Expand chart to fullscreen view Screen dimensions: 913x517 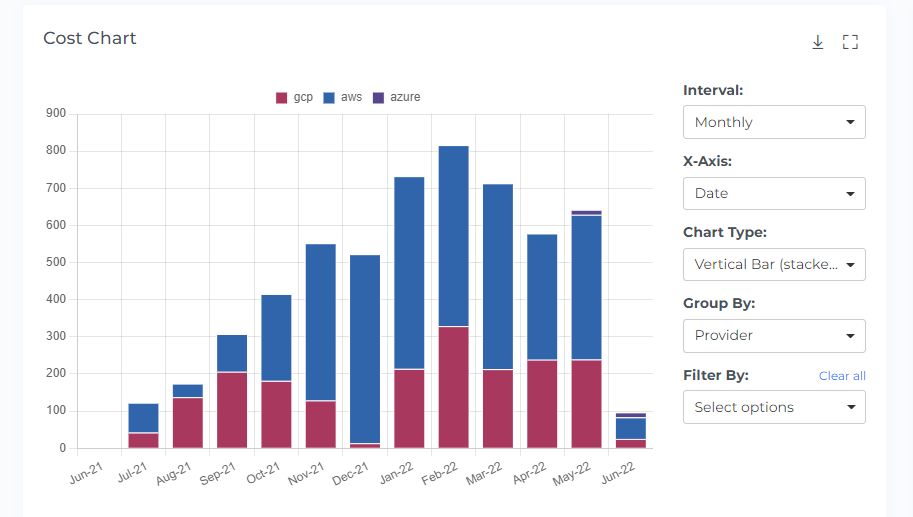click(850, 42)
